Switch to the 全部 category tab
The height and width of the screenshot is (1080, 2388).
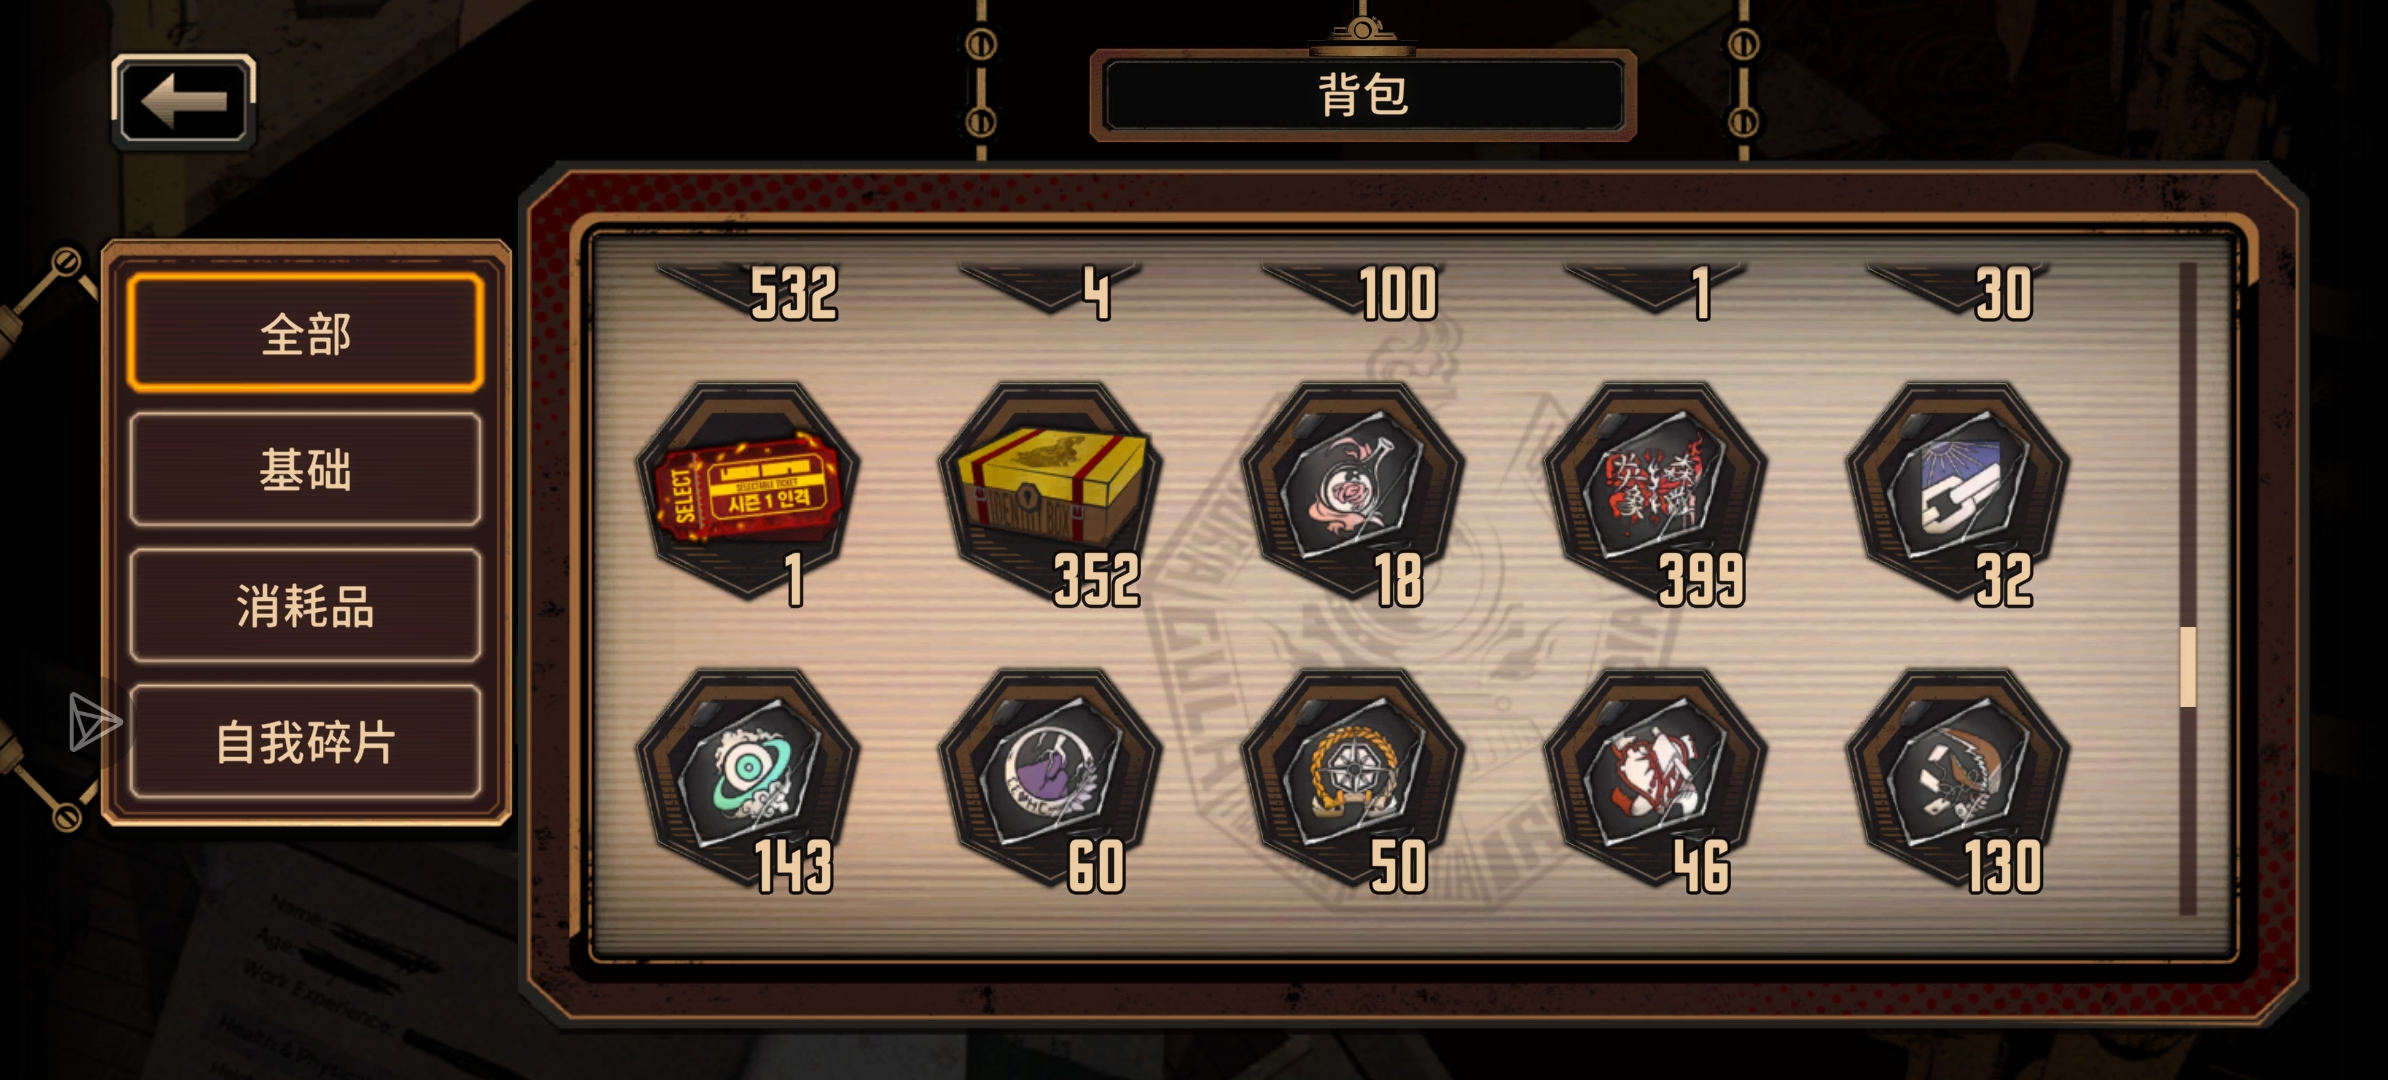coord(306,333)
